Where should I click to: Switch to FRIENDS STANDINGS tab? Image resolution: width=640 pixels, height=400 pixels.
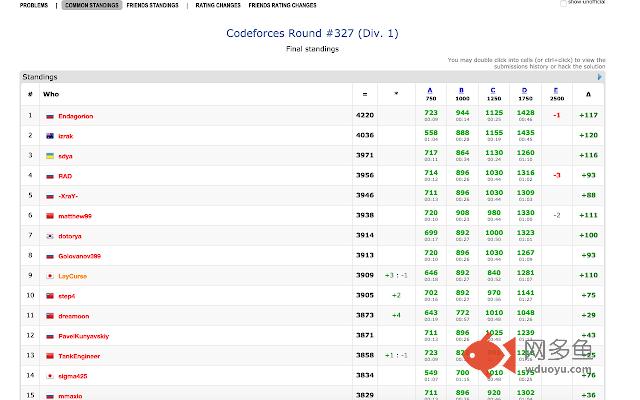pyautogui.click(x=153, y=5)
